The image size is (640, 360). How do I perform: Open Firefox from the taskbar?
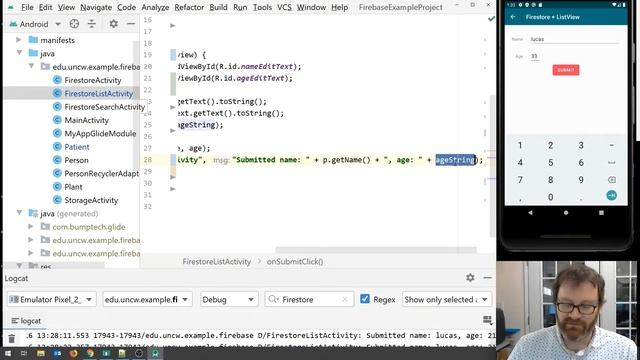[73, 353]
